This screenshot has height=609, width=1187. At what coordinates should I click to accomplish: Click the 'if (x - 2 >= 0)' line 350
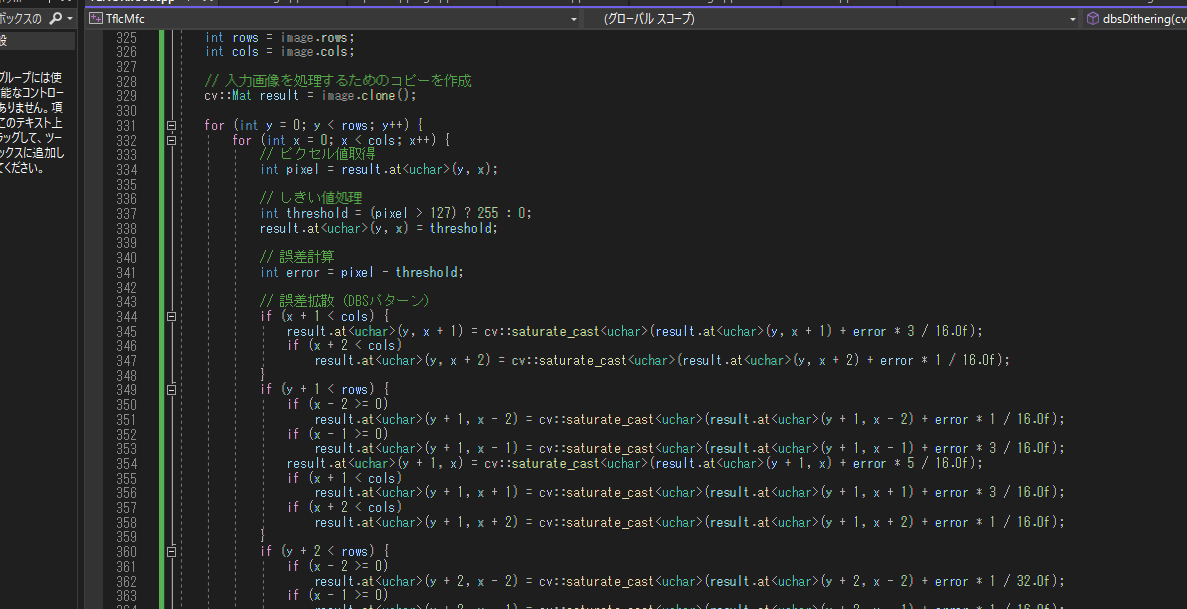338,404
